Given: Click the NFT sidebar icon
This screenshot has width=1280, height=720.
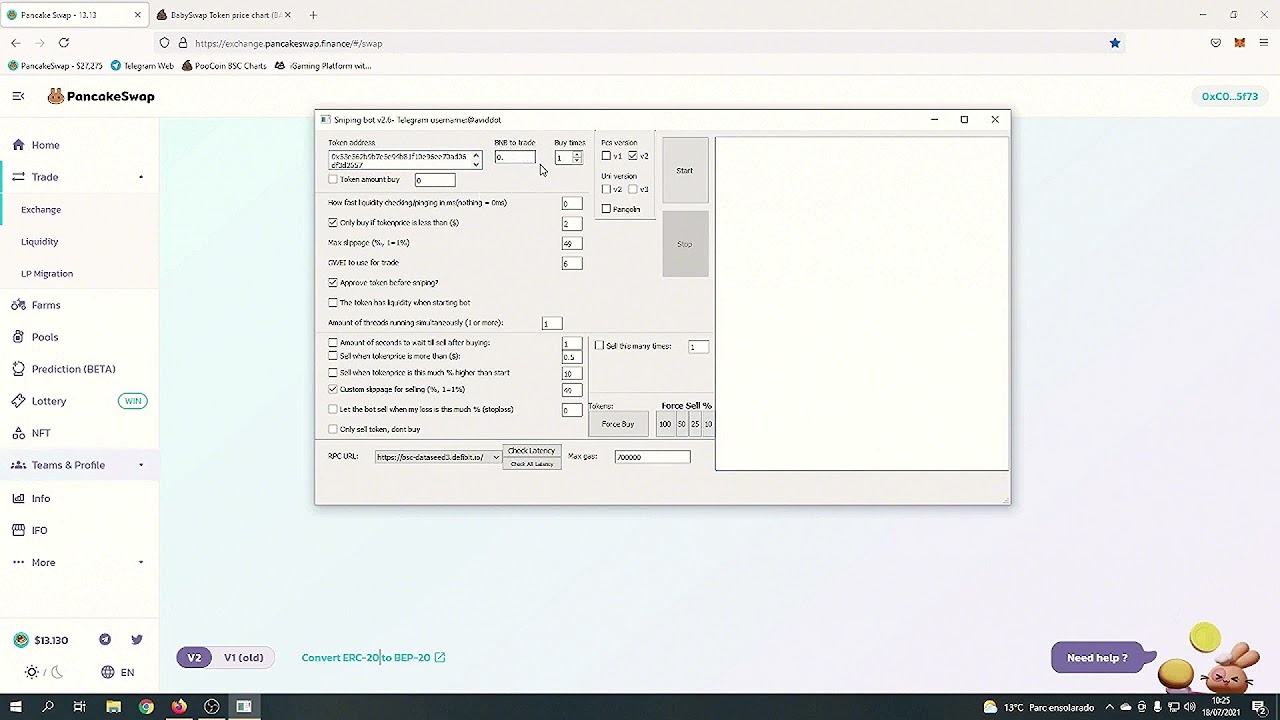Looking at the screenshot, I should point(18,433).
